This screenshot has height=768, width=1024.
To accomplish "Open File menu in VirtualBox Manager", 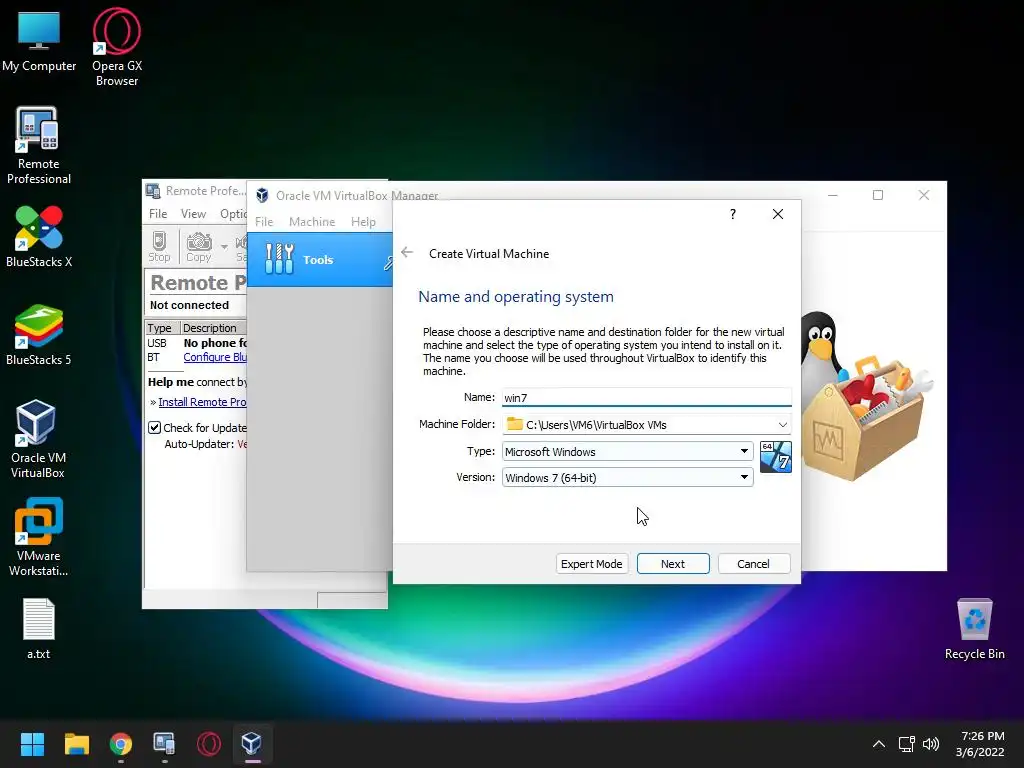I will pyautogui.click(x=264, y=221).
